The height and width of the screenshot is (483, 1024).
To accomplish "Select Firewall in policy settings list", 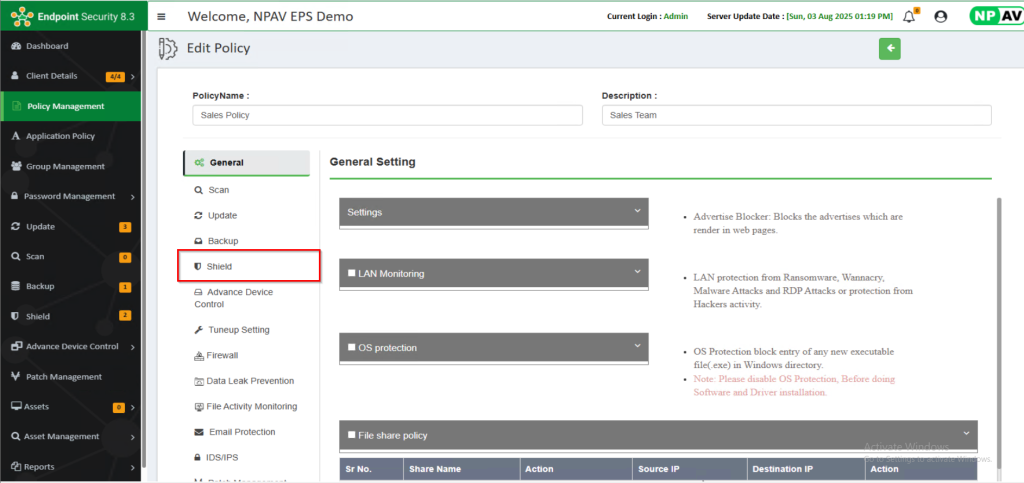I will click(x=223, y=355).
